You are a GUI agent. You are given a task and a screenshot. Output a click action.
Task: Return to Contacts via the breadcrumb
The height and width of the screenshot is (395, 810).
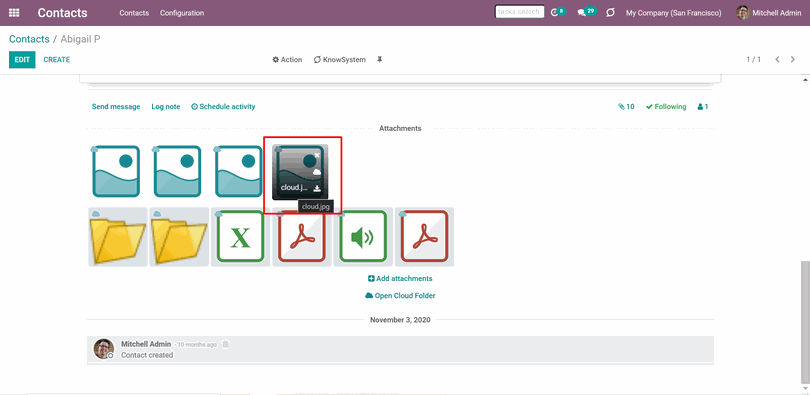[29, 39]
